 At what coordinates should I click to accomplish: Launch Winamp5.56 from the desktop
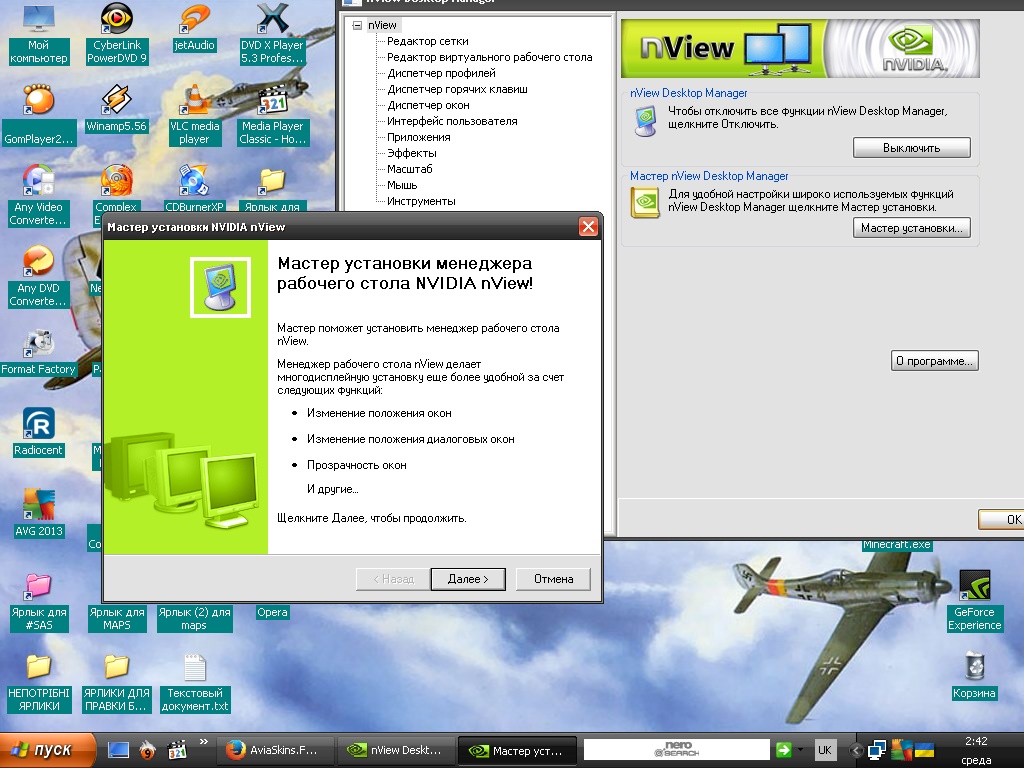(x=117, y=108)
